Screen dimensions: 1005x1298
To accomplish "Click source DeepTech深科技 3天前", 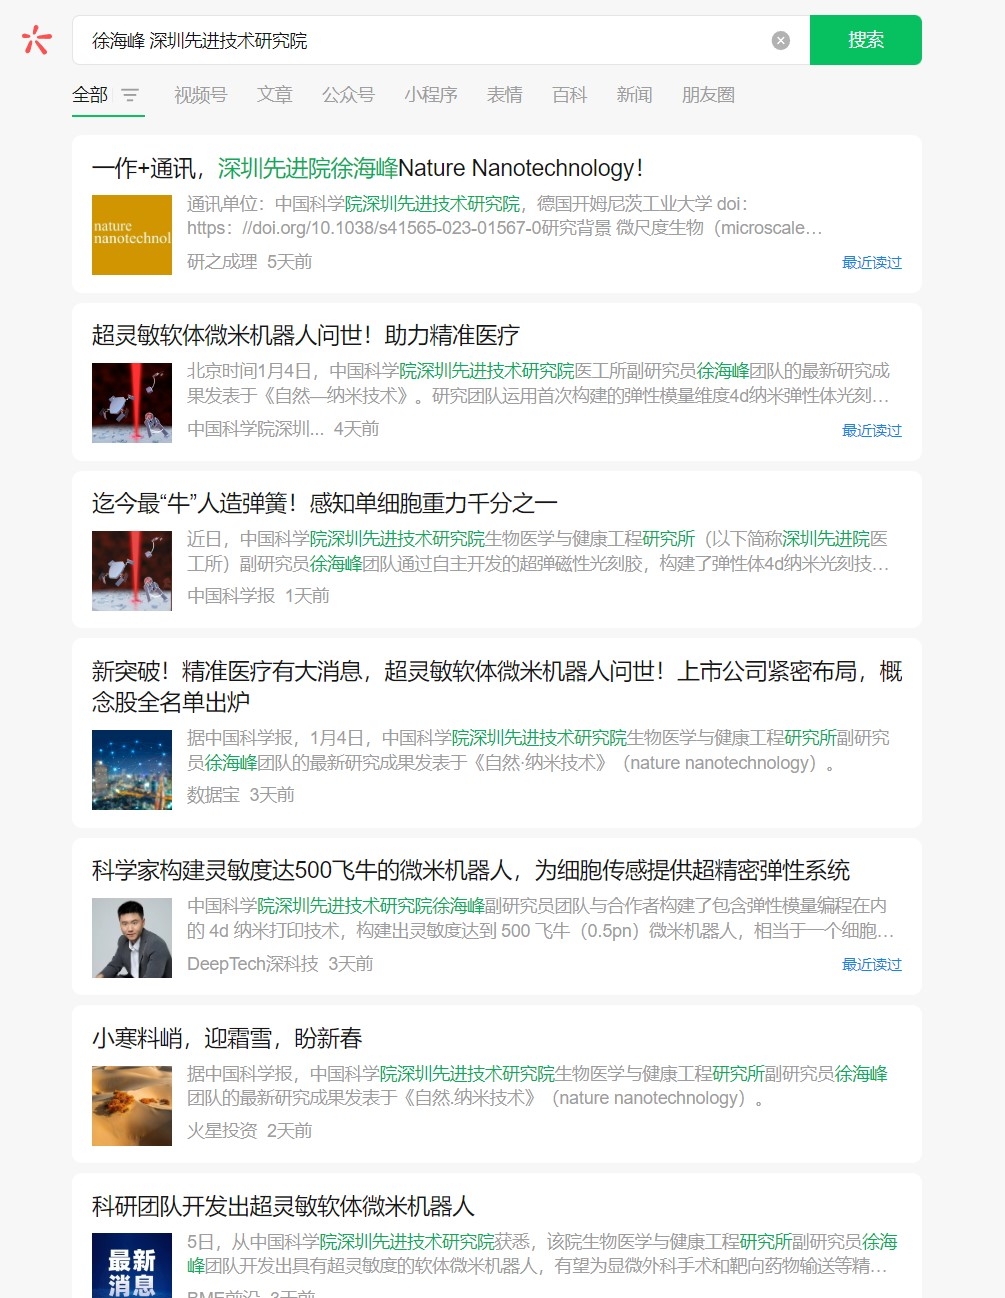I will tap(280, 964).
